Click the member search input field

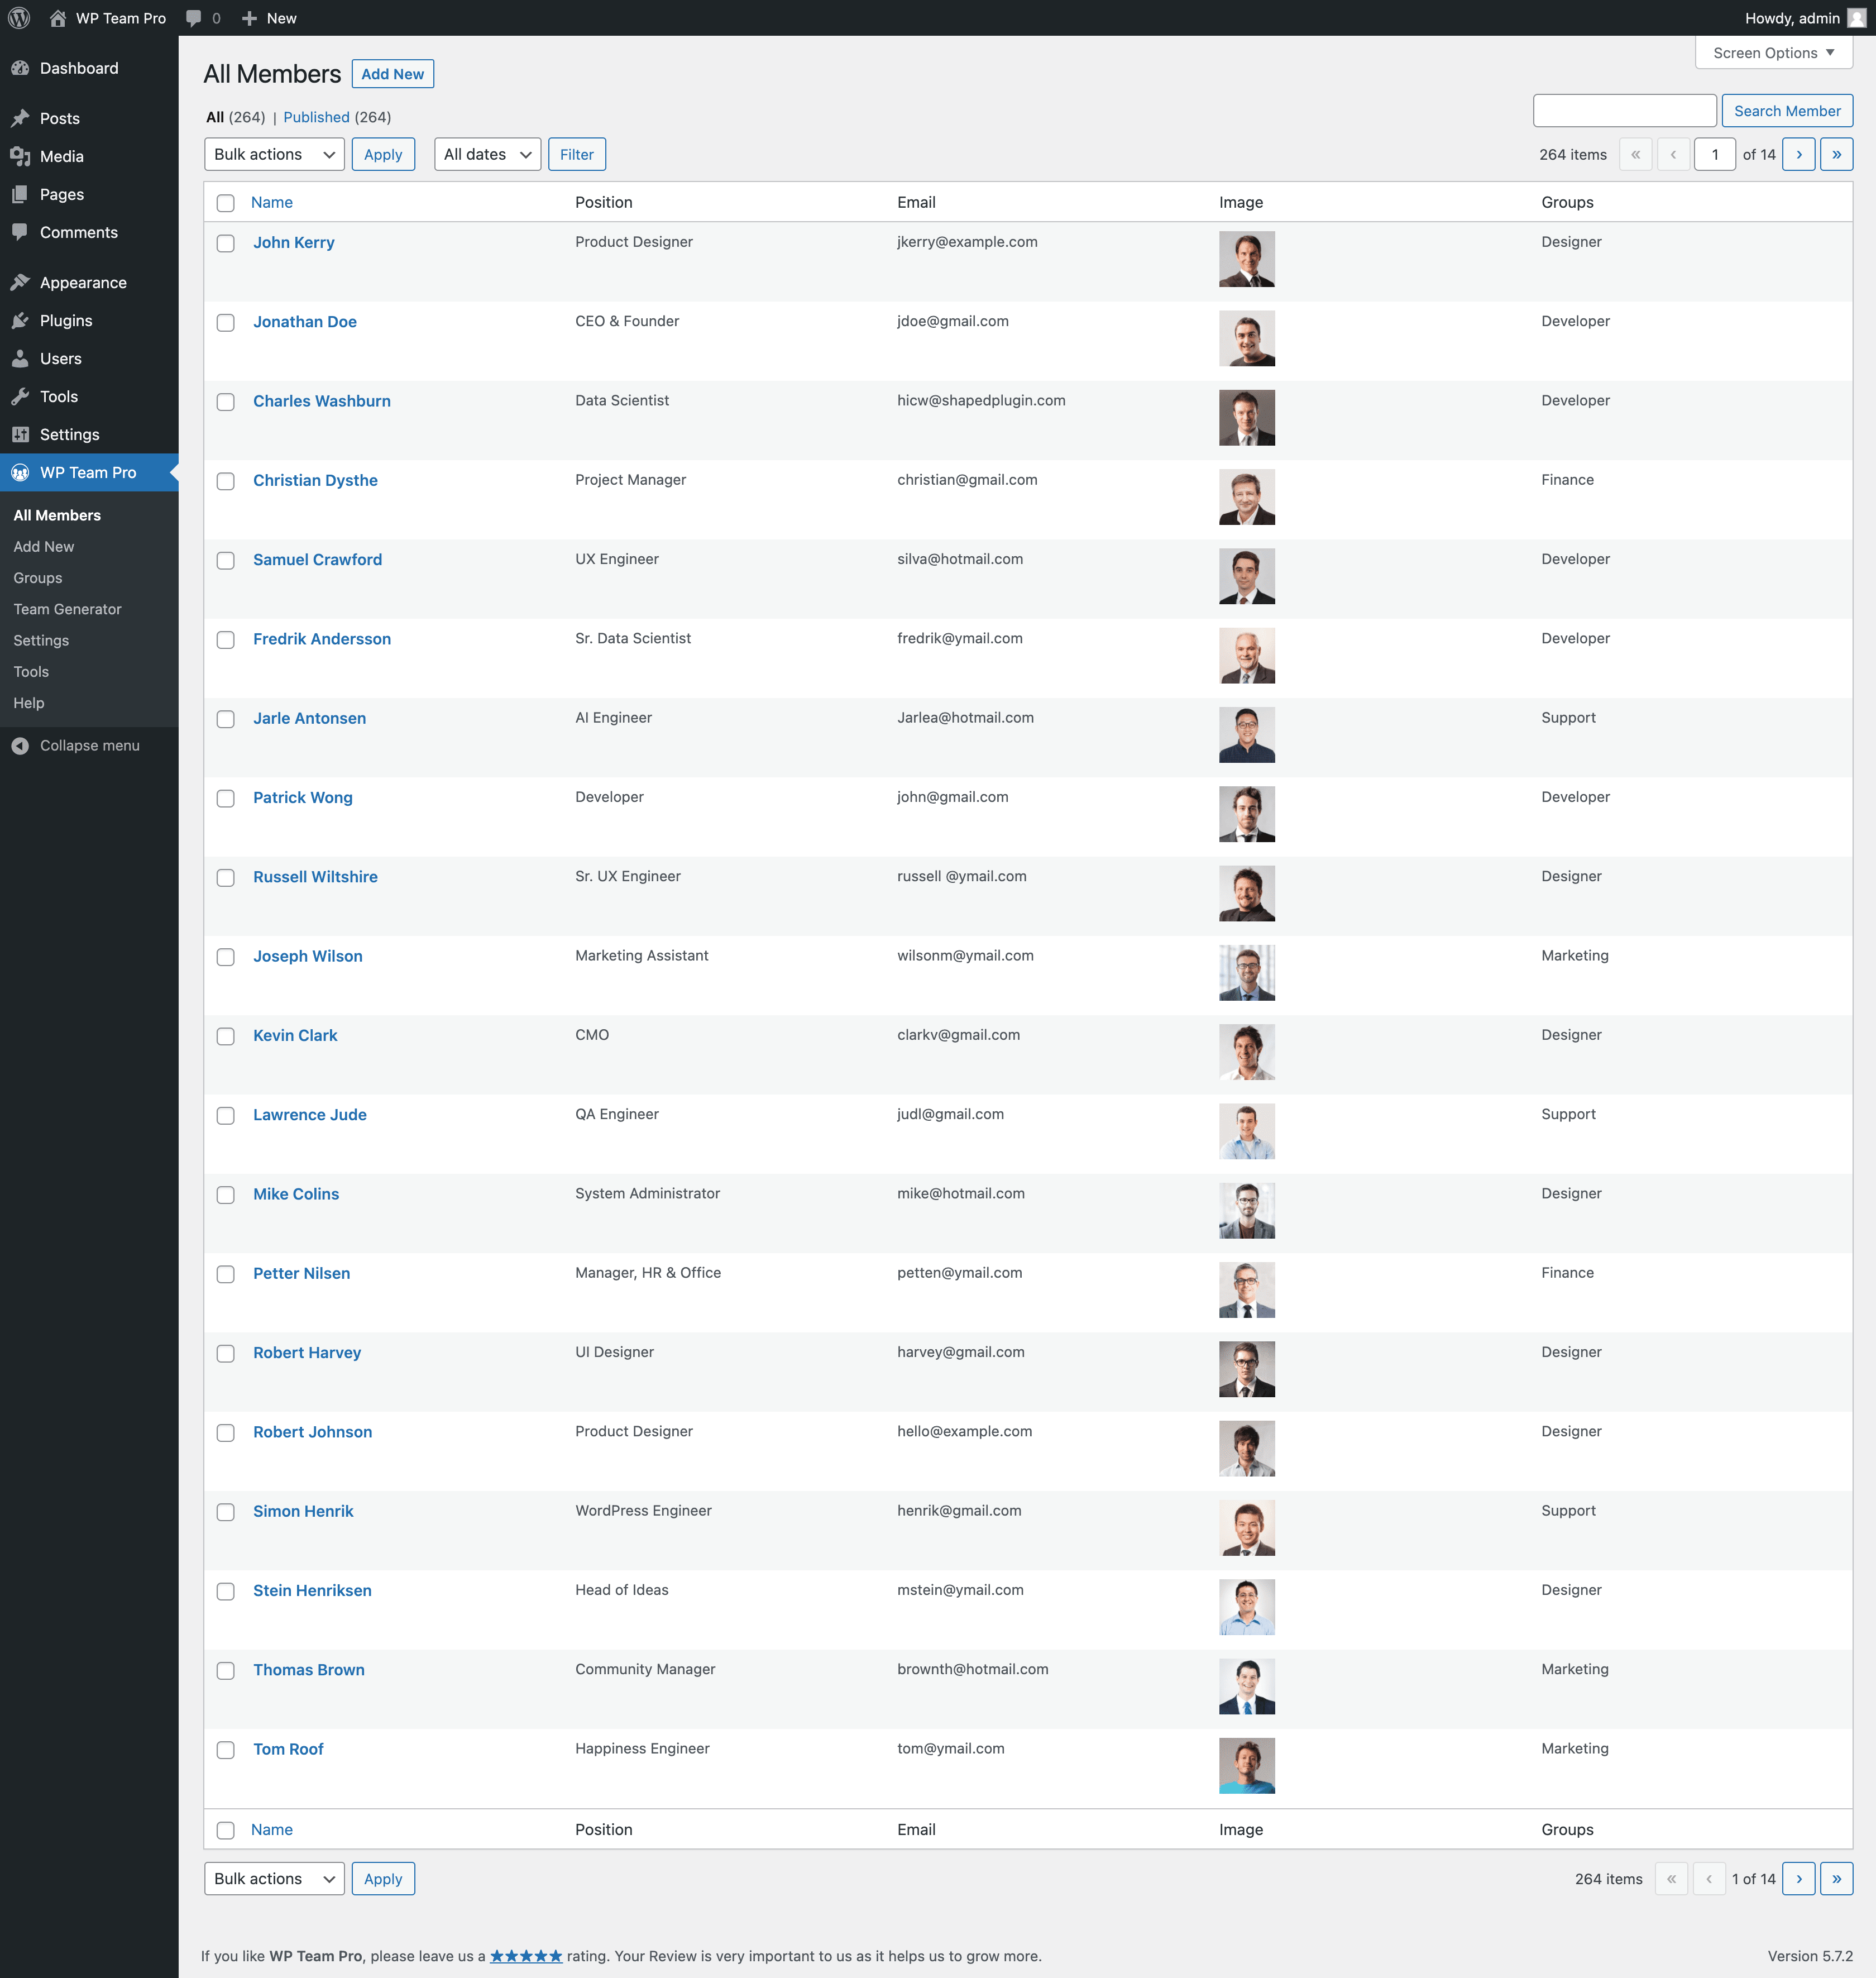(1624, 111)
